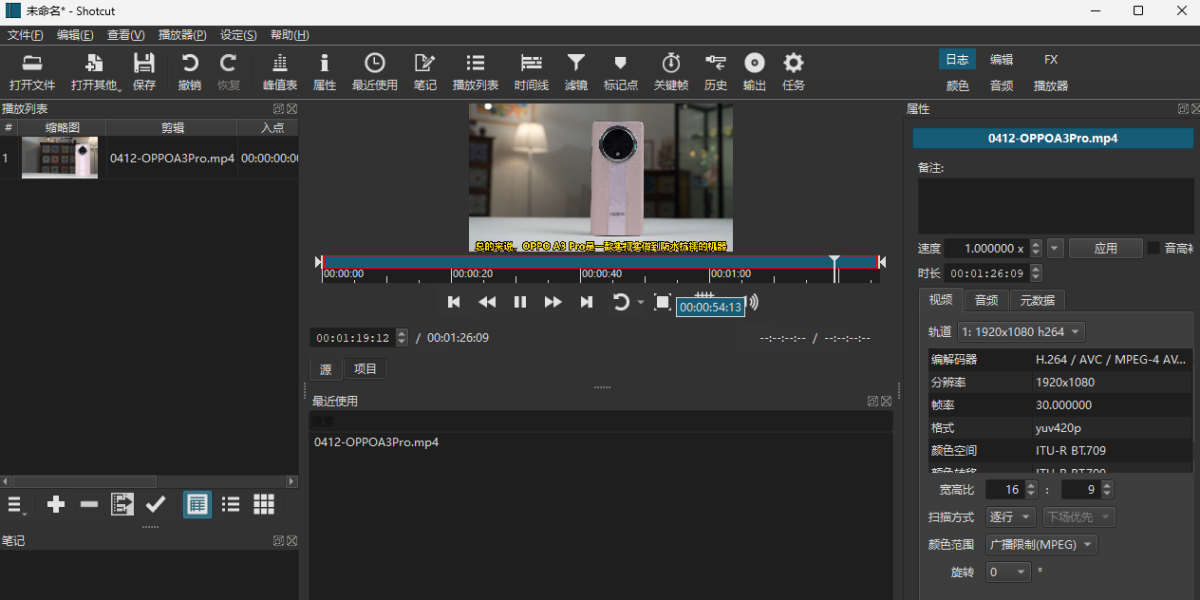Viewport: 1200px width, 600px height.
Task: Switch playlist to details view mode
Action: (x=197, y=505)
